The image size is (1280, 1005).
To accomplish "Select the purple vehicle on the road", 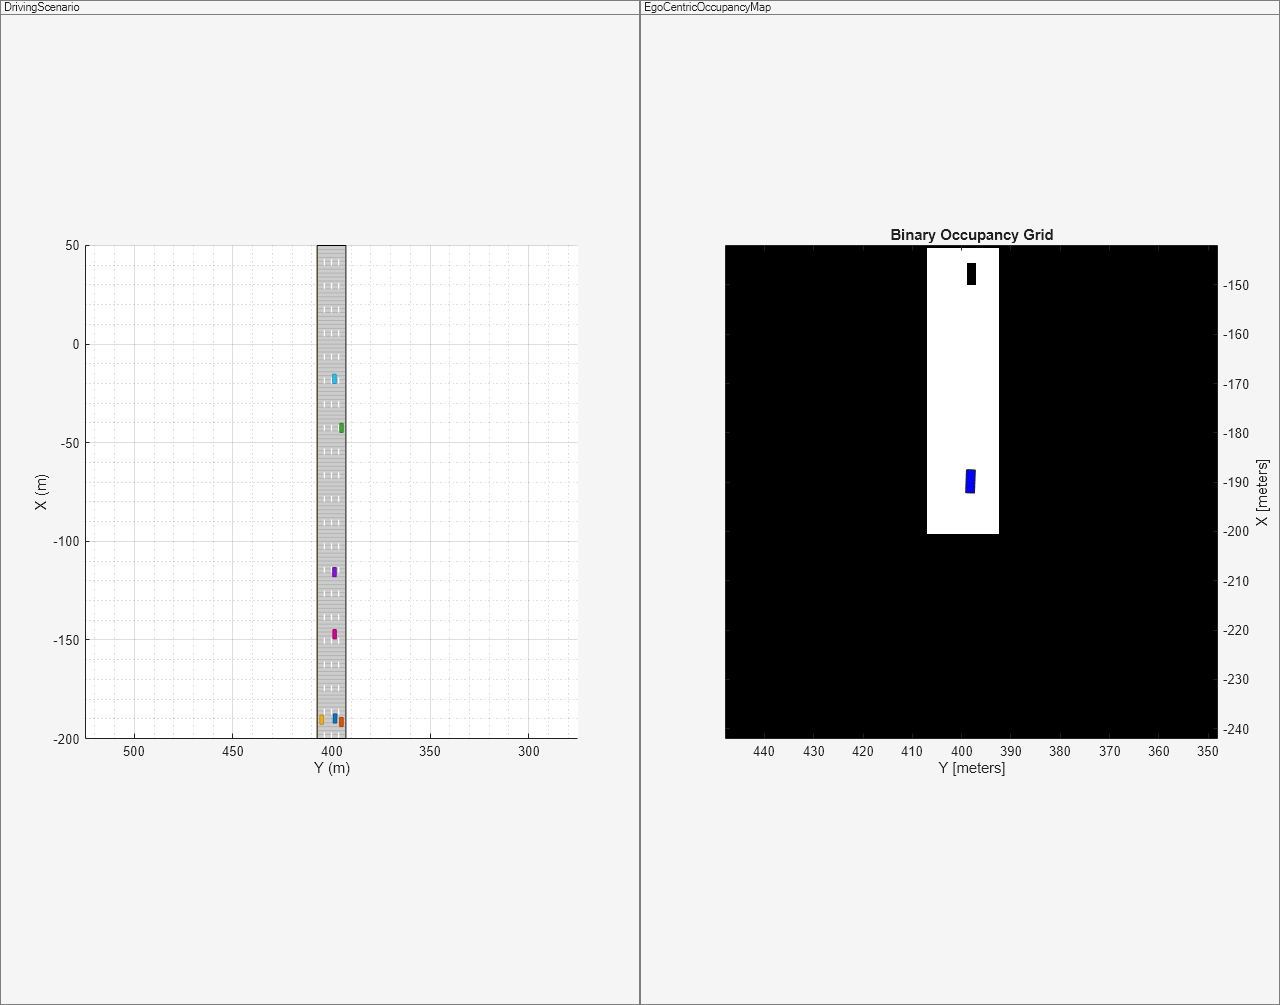I will 335,572.
